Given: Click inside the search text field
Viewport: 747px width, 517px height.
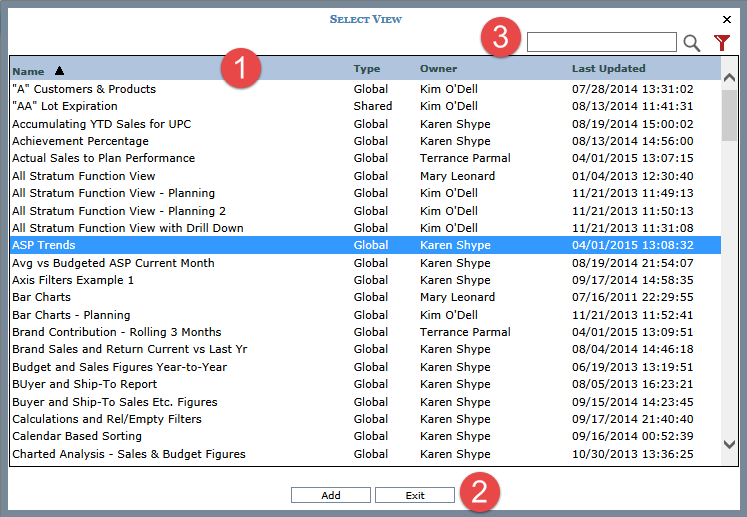Looking at the screenshot, I should (601, 42).
